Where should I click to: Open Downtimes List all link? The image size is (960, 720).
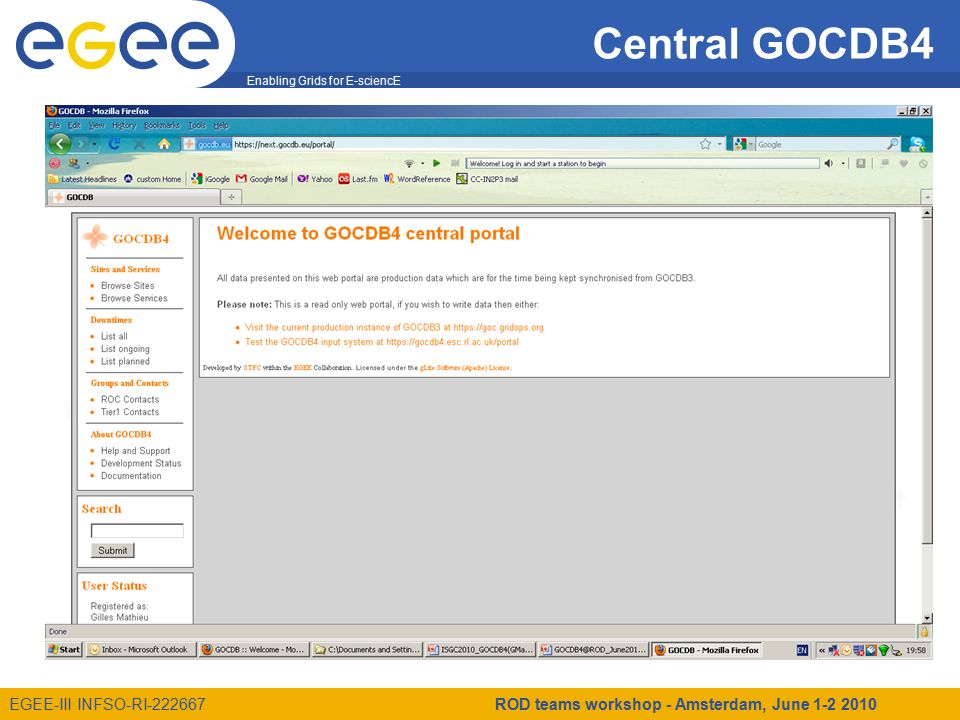click(114, 336)
